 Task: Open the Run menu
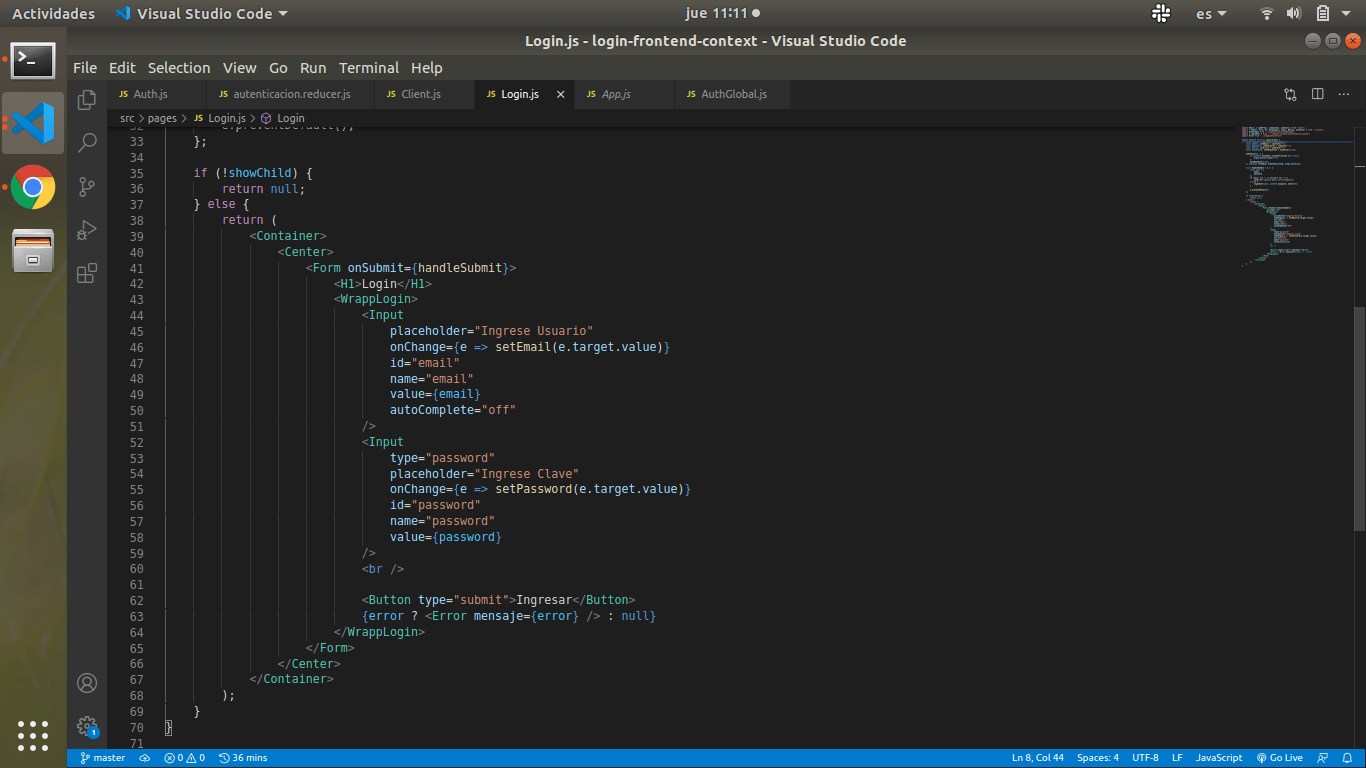coord(313,68)
